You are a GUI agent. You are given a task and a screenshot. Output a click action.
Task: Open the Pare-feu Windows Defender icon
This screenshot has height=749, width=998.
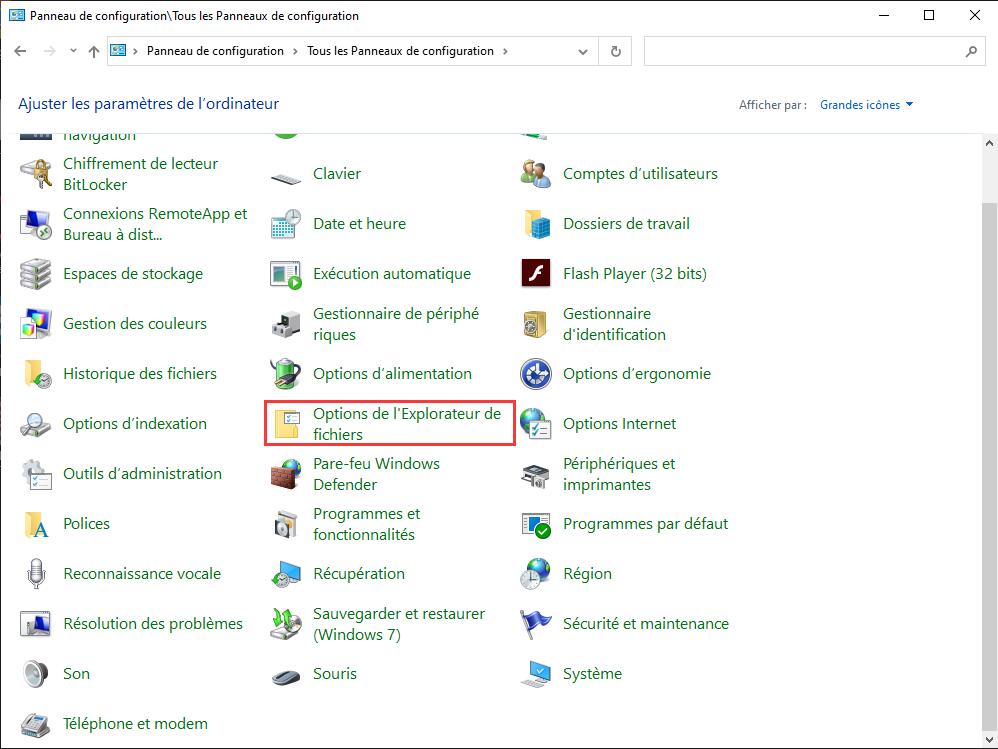[x=286, y=474]
